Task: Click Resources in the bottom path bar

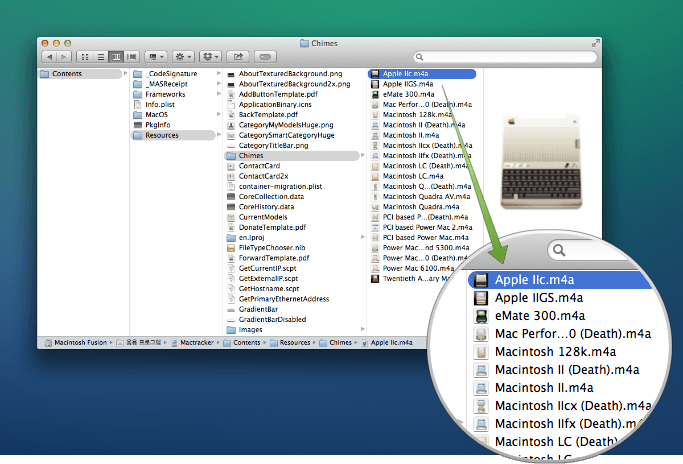Action: coord(290,342)
